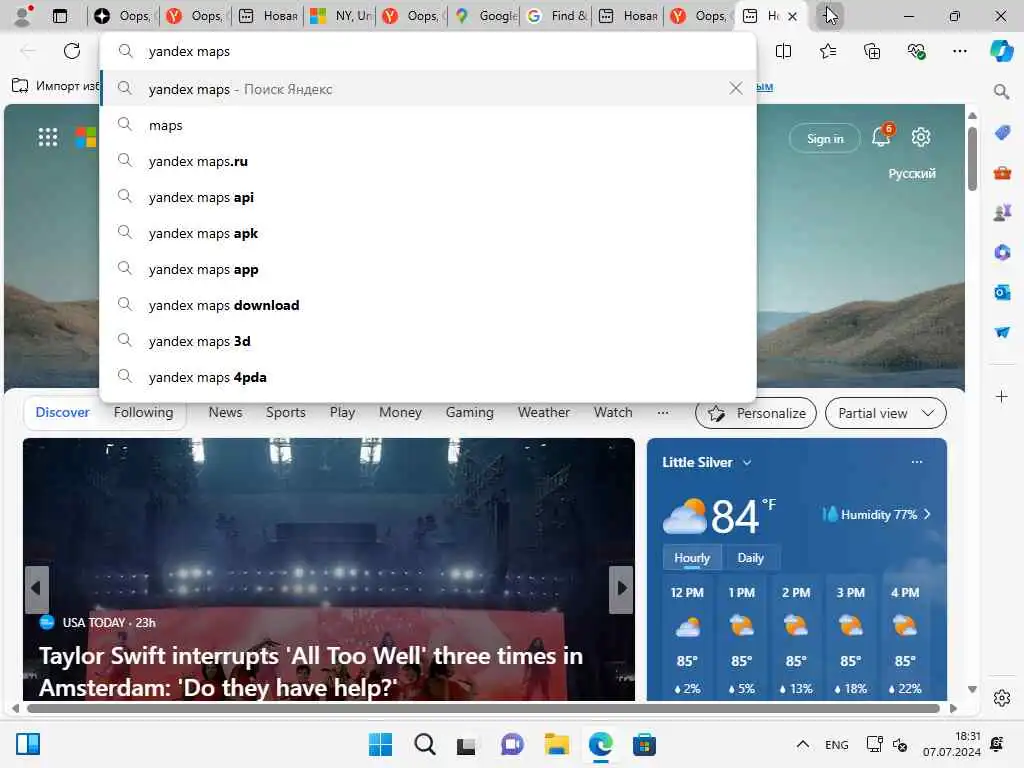Open page settings gear icon
The width and height of the screenshot is (1024, 768).
click(921, 137)
